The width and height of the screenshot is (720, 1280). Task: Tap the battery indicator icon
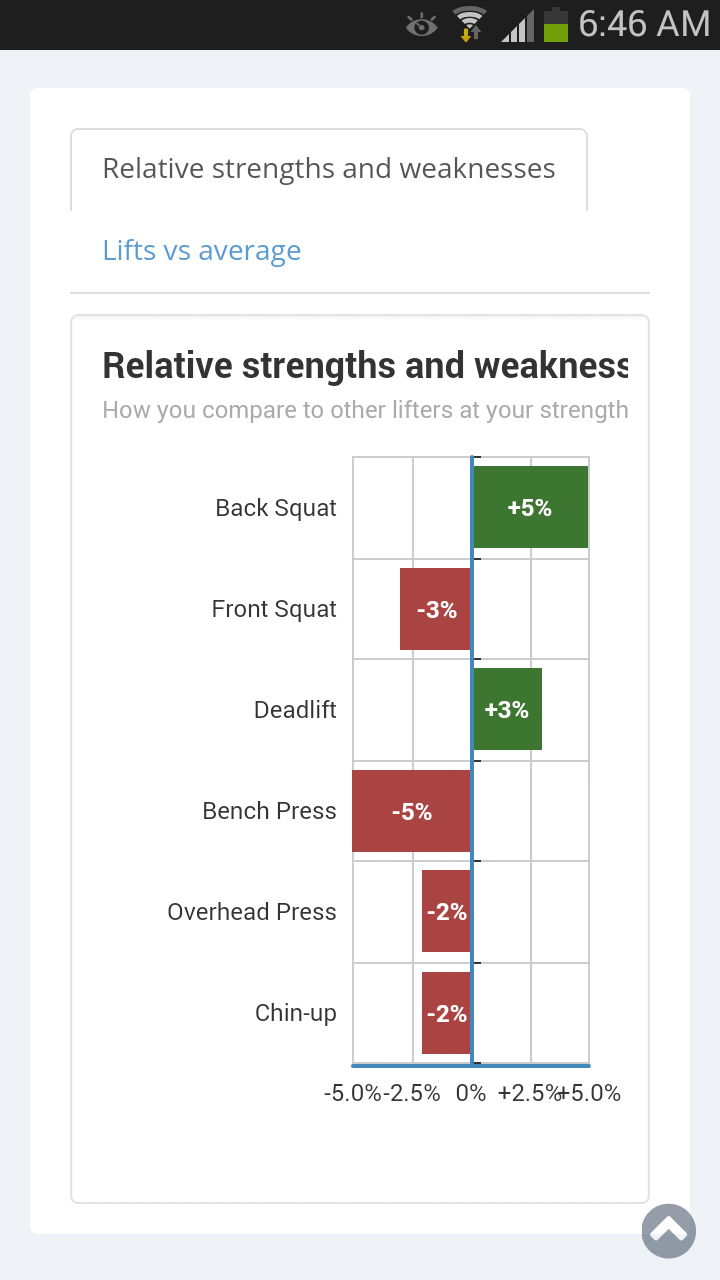click(x=556, y=25)
